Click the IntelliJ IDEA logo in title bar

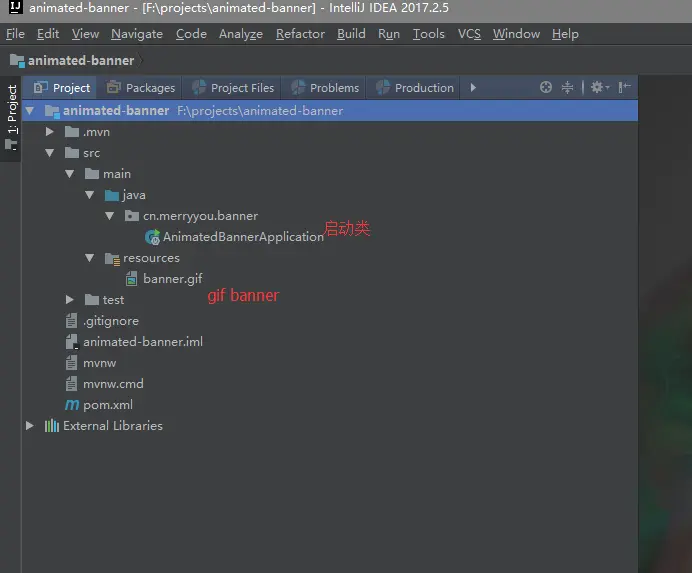click(x=15, y=7)
